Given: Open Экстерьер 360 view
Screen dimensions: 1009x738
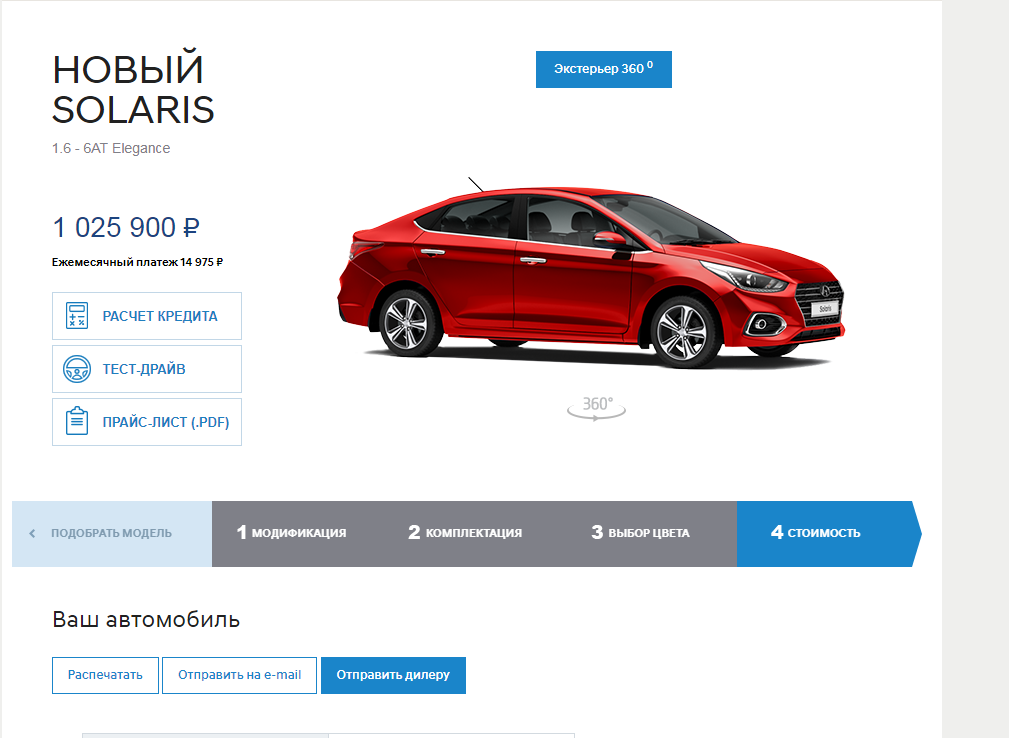Looking at the screenshot, I should [x=604, y=69].
